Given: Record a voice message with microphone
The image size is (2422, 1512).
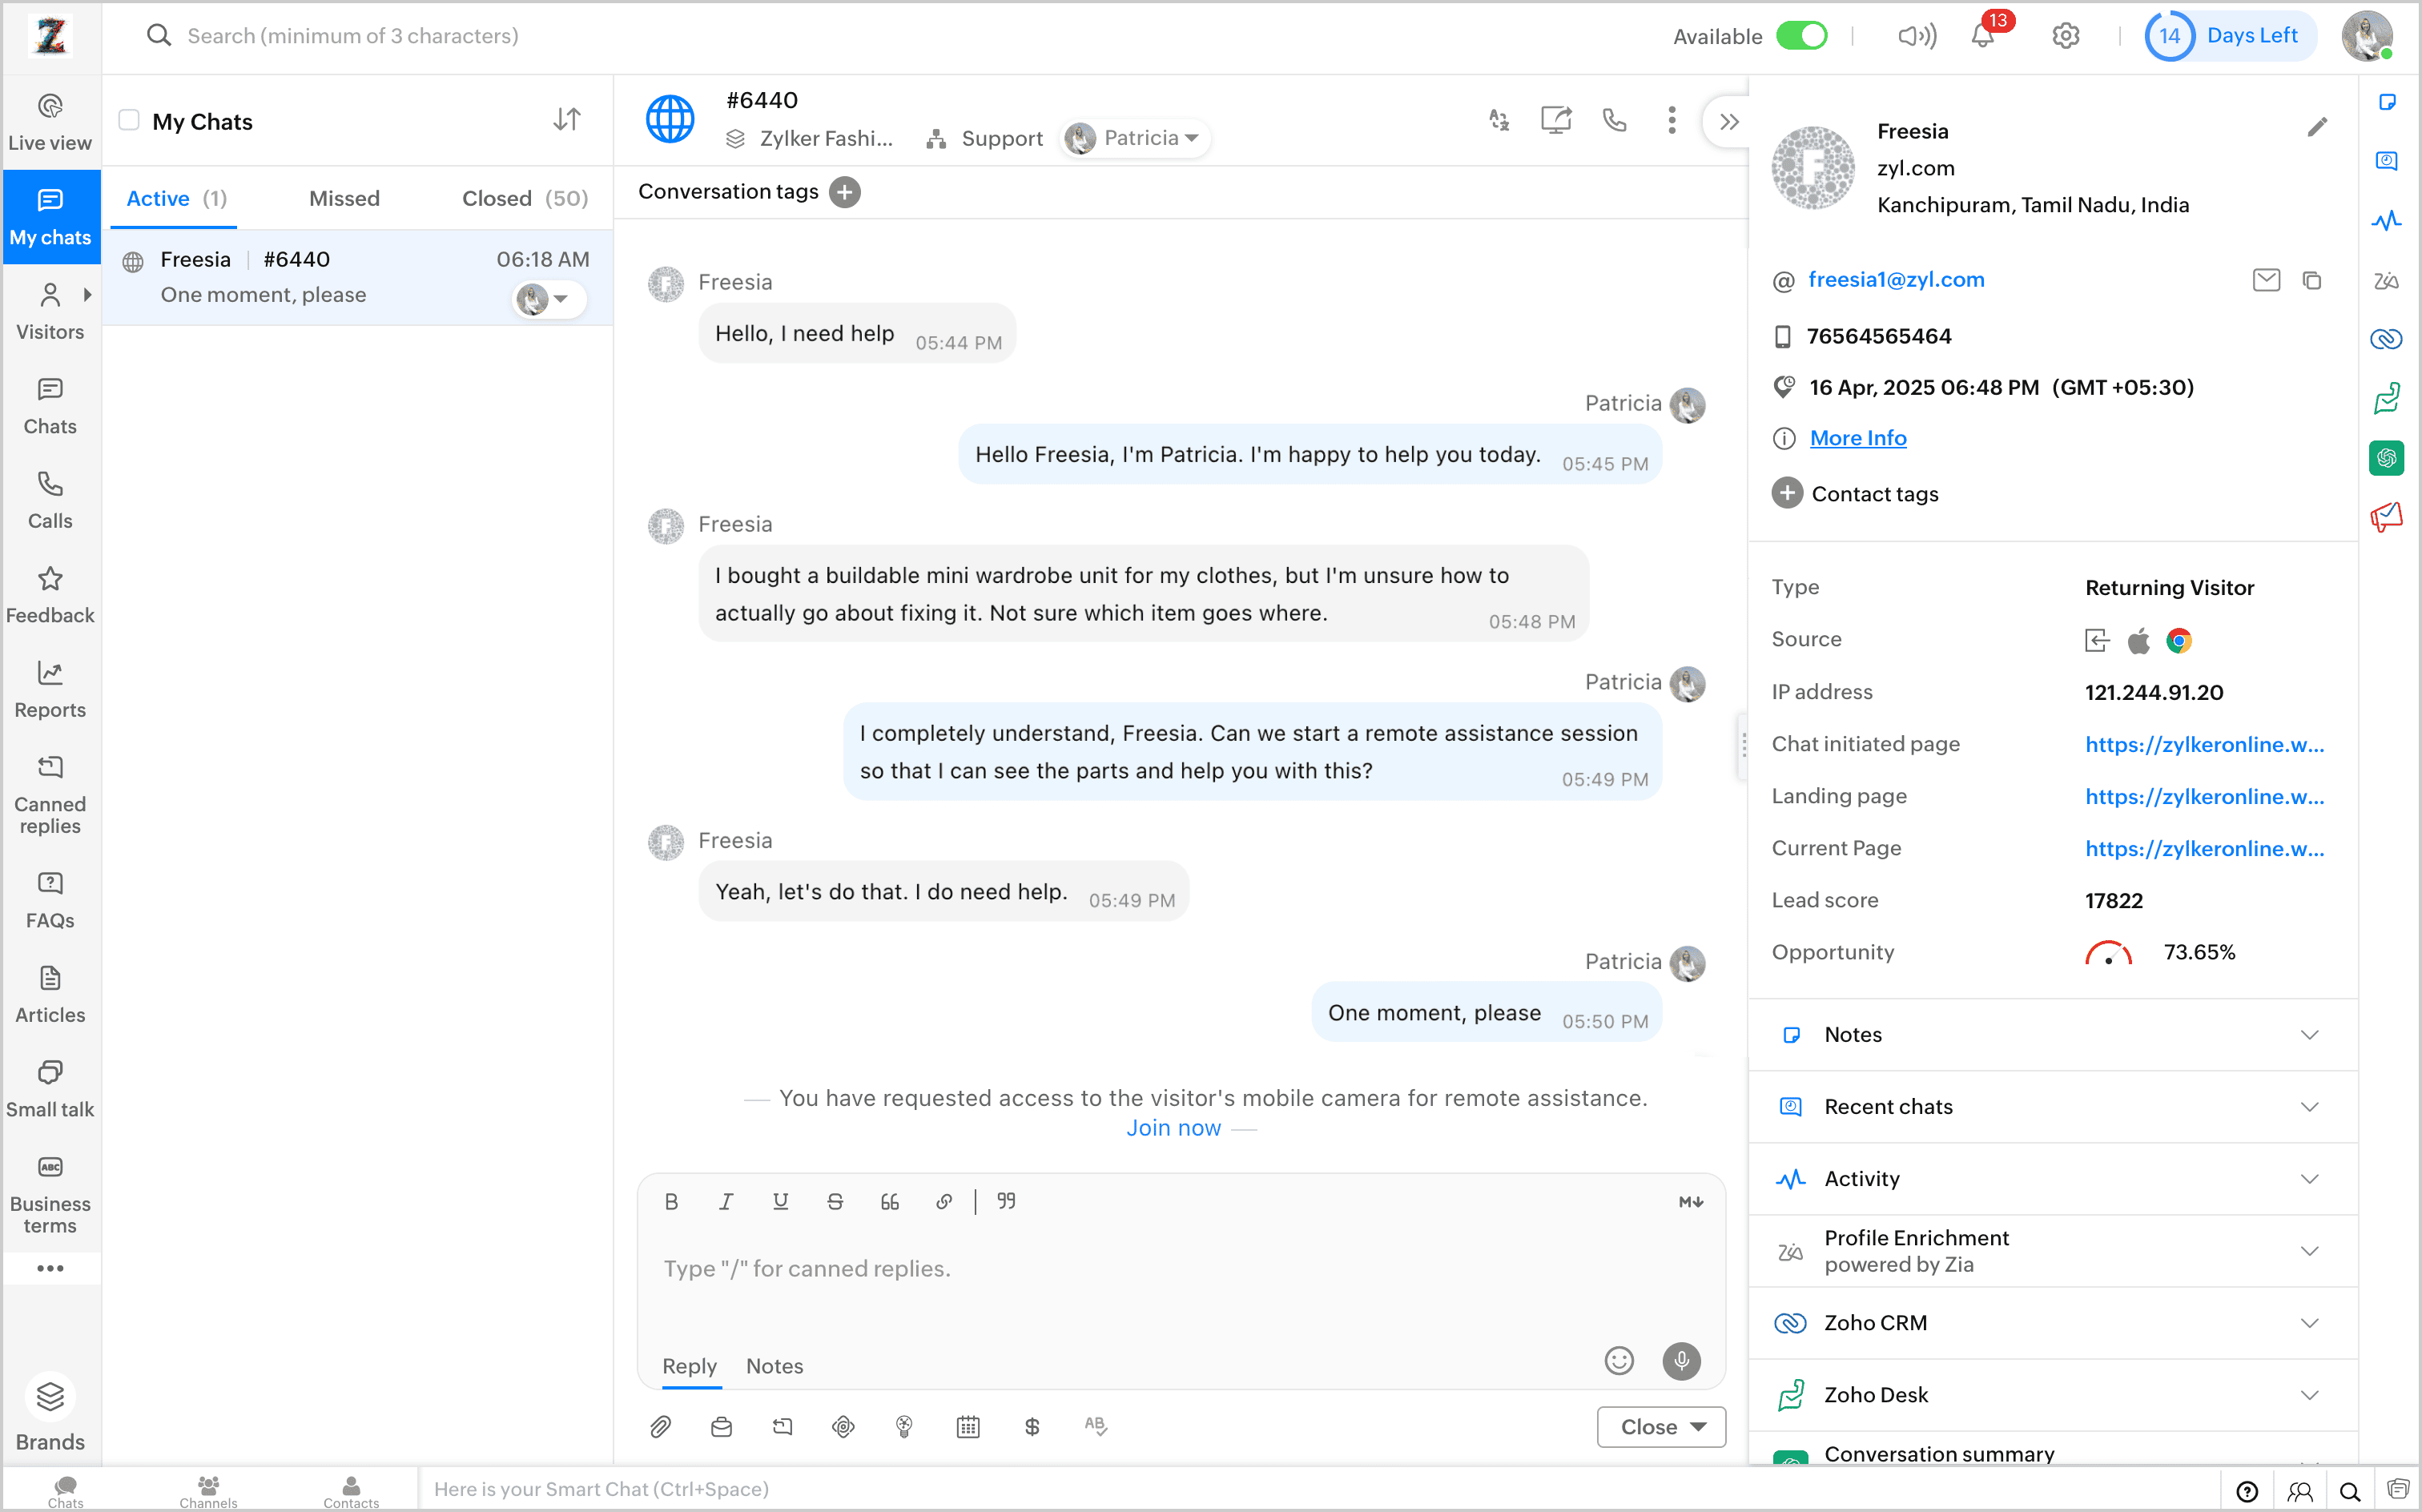Looking at the screenshot, I should (1681, 1361).
